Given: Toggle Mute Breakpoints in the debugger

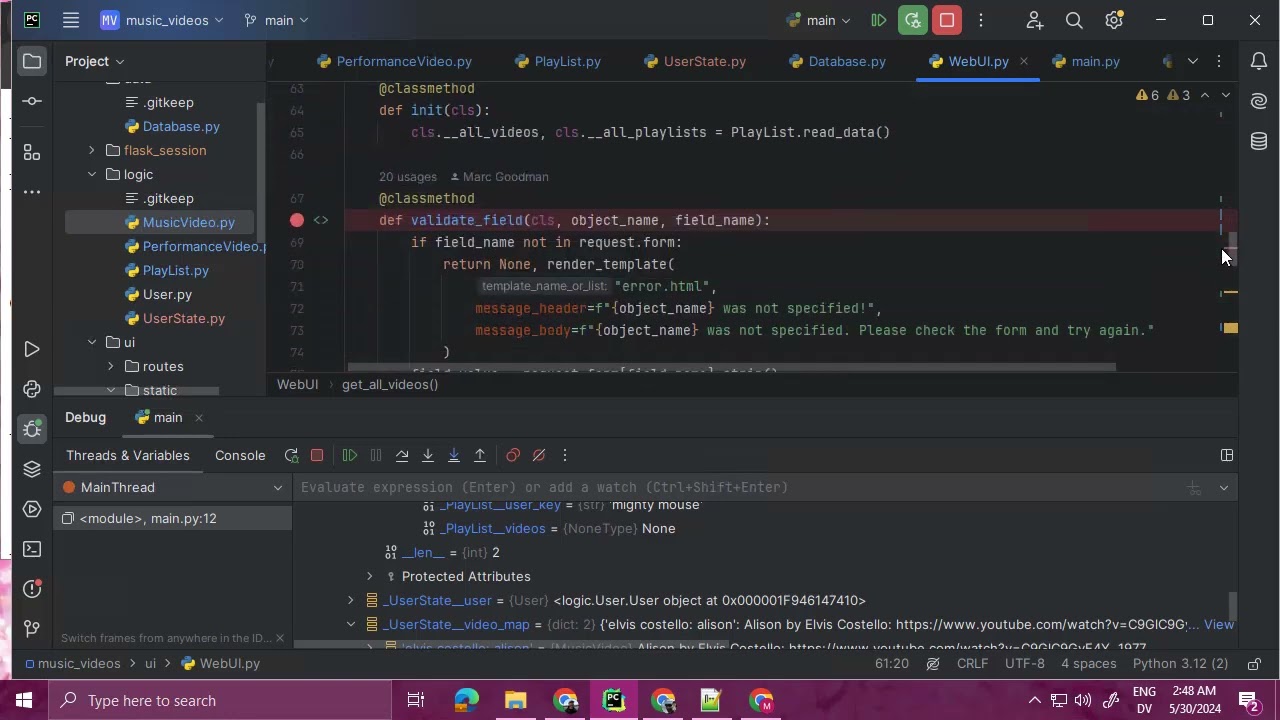Looking at the screenshot, I should pyautogui.click(x=539, y=455).
